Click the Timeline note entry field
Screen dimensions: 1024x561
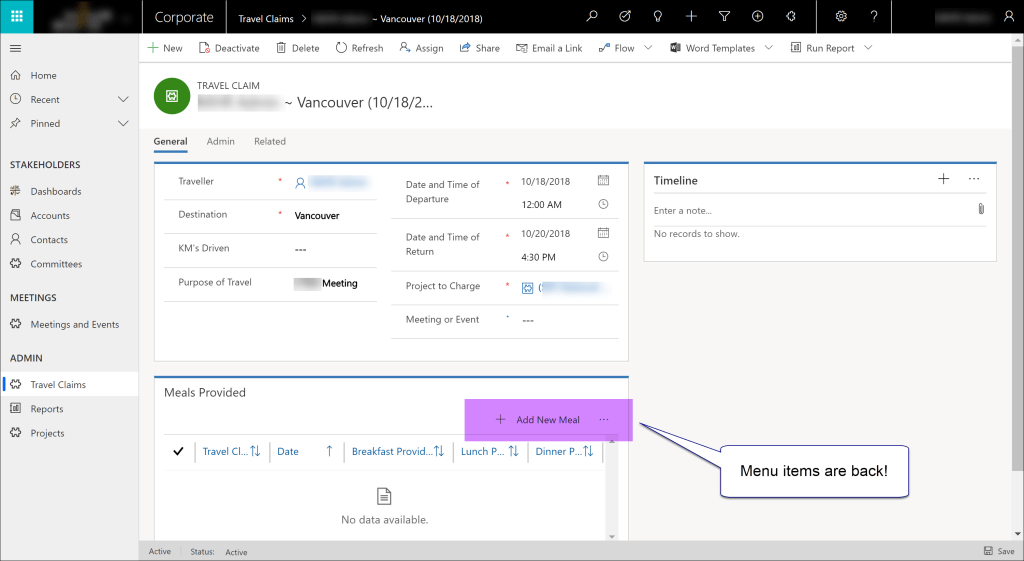pos(810,211)
